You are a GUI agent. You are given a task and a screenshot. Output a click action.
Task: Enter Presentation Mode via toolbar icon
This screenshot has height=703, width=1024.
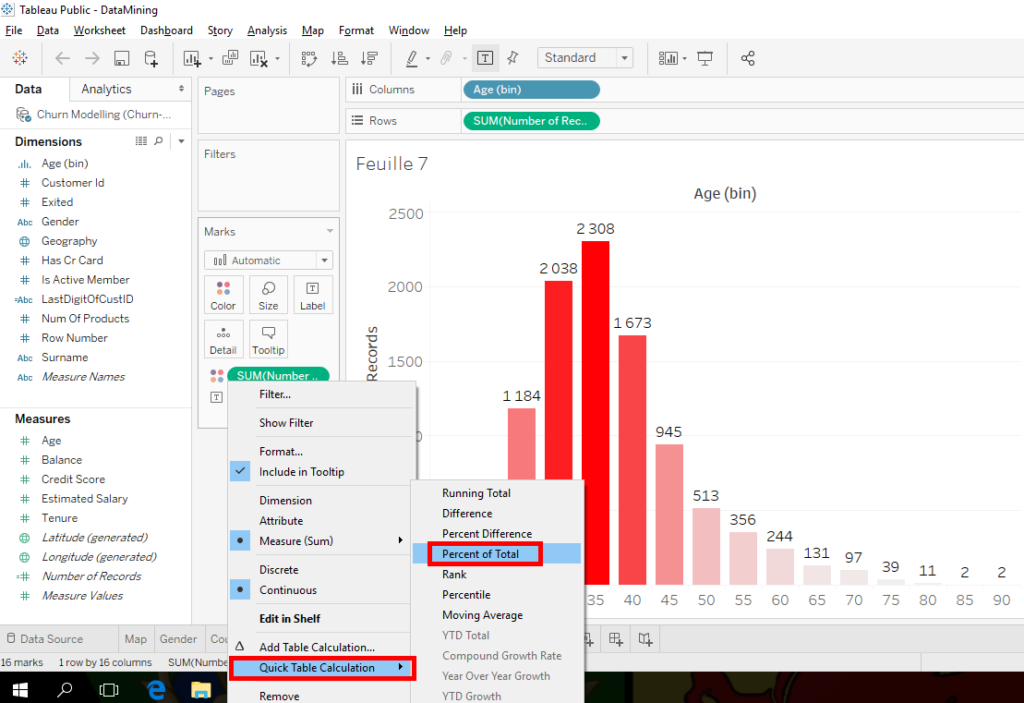(x=704, y=58)
